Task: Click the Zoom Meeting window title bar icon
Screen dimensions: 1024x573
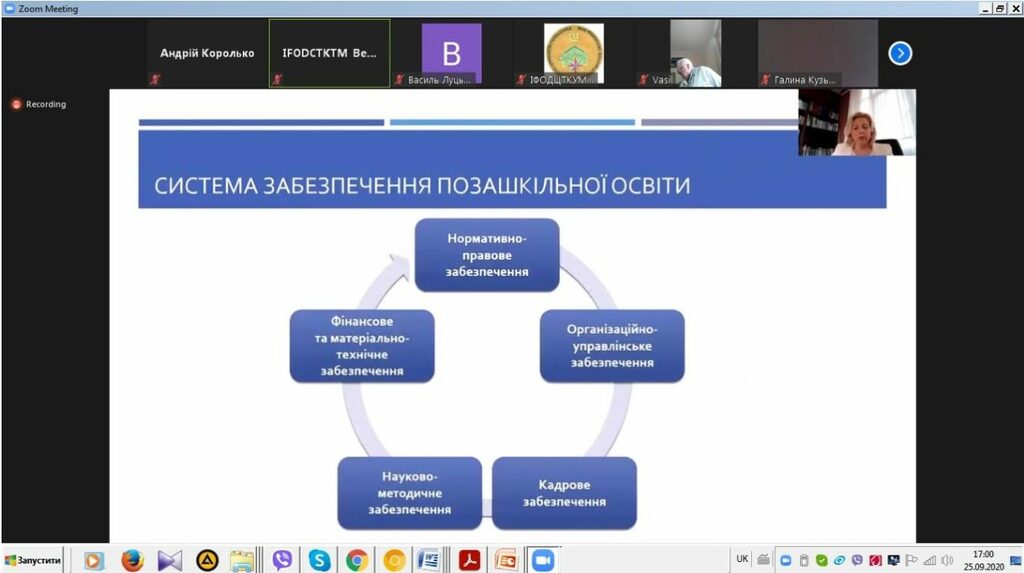Action: [x=9, y=8]
